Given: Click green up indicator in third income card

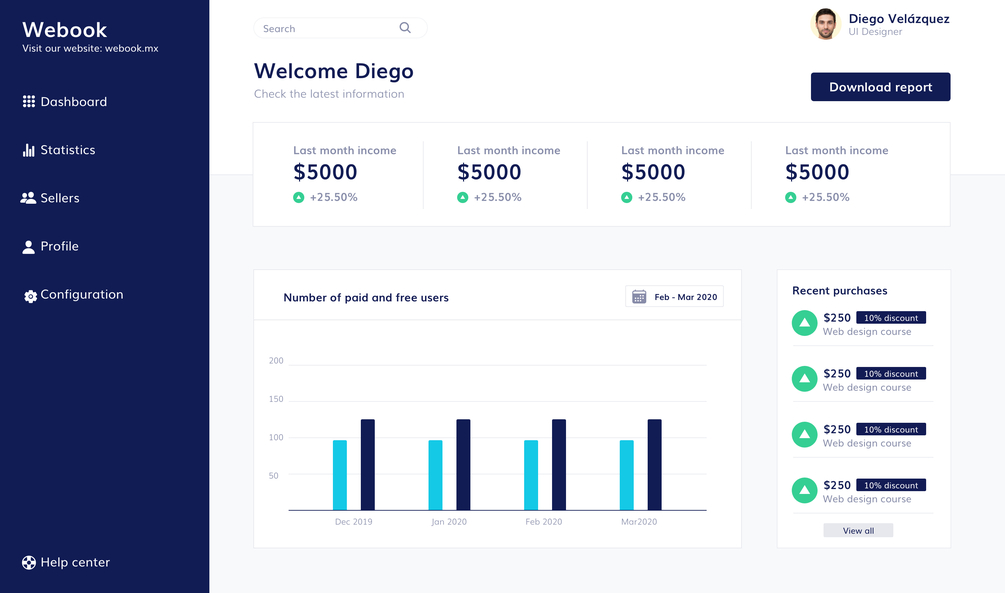Looking at the screenshot, I should (x=627, y=197).
